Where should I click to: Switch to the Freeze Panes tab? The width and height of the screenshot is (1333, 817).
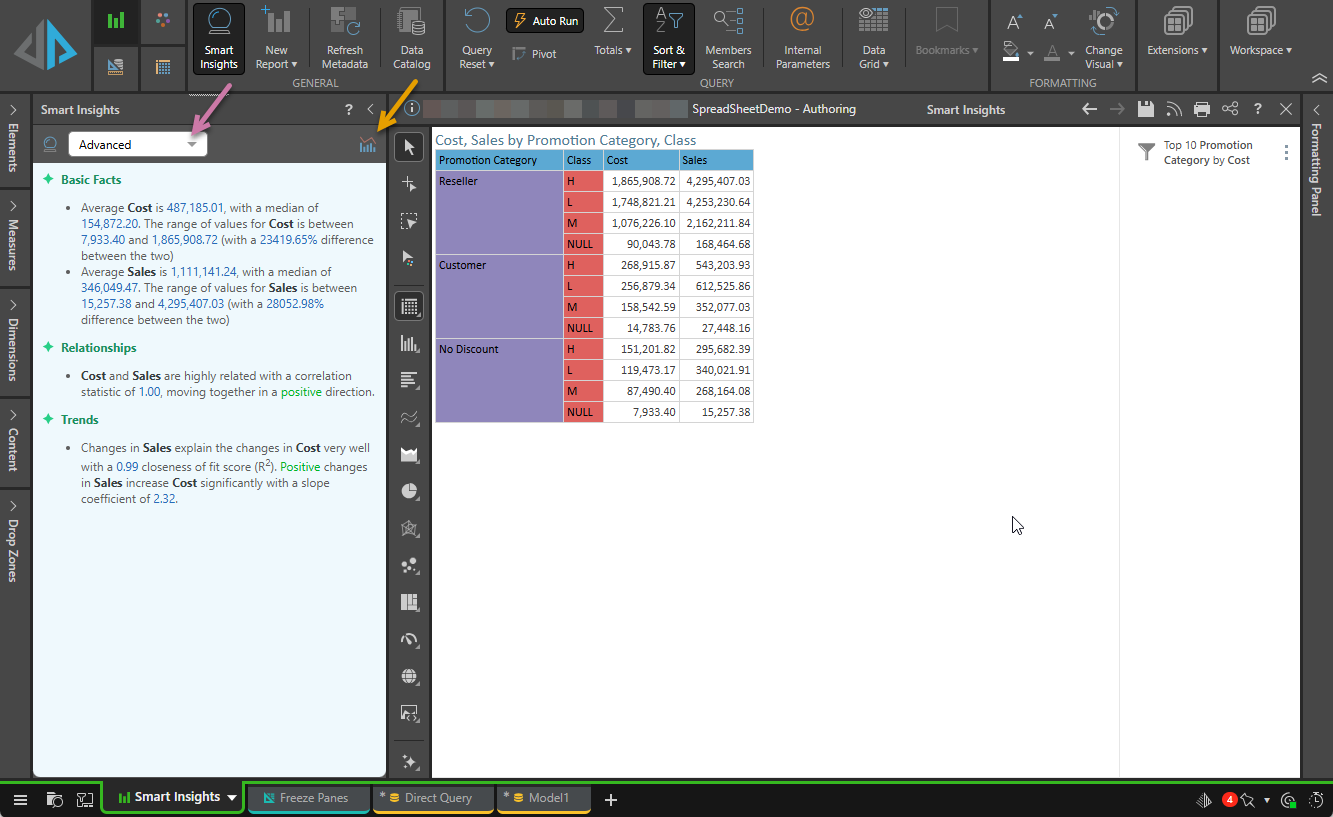[308, 798]
